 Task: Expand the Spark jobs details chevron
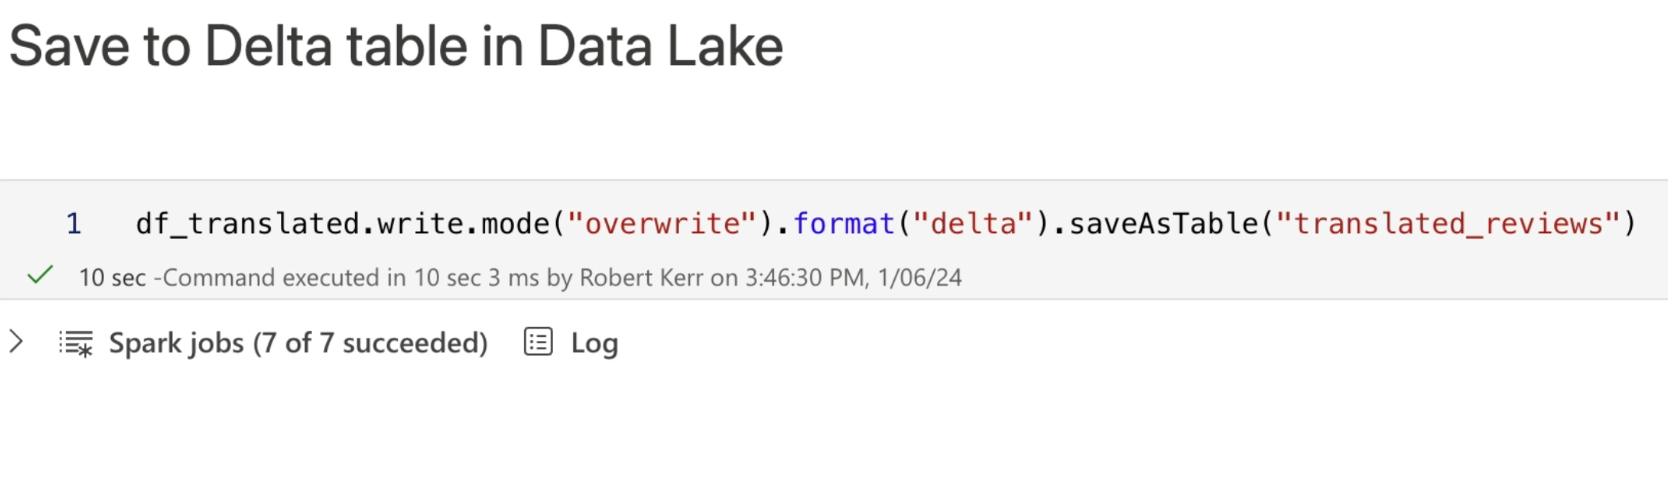click(x=16, y=342)
